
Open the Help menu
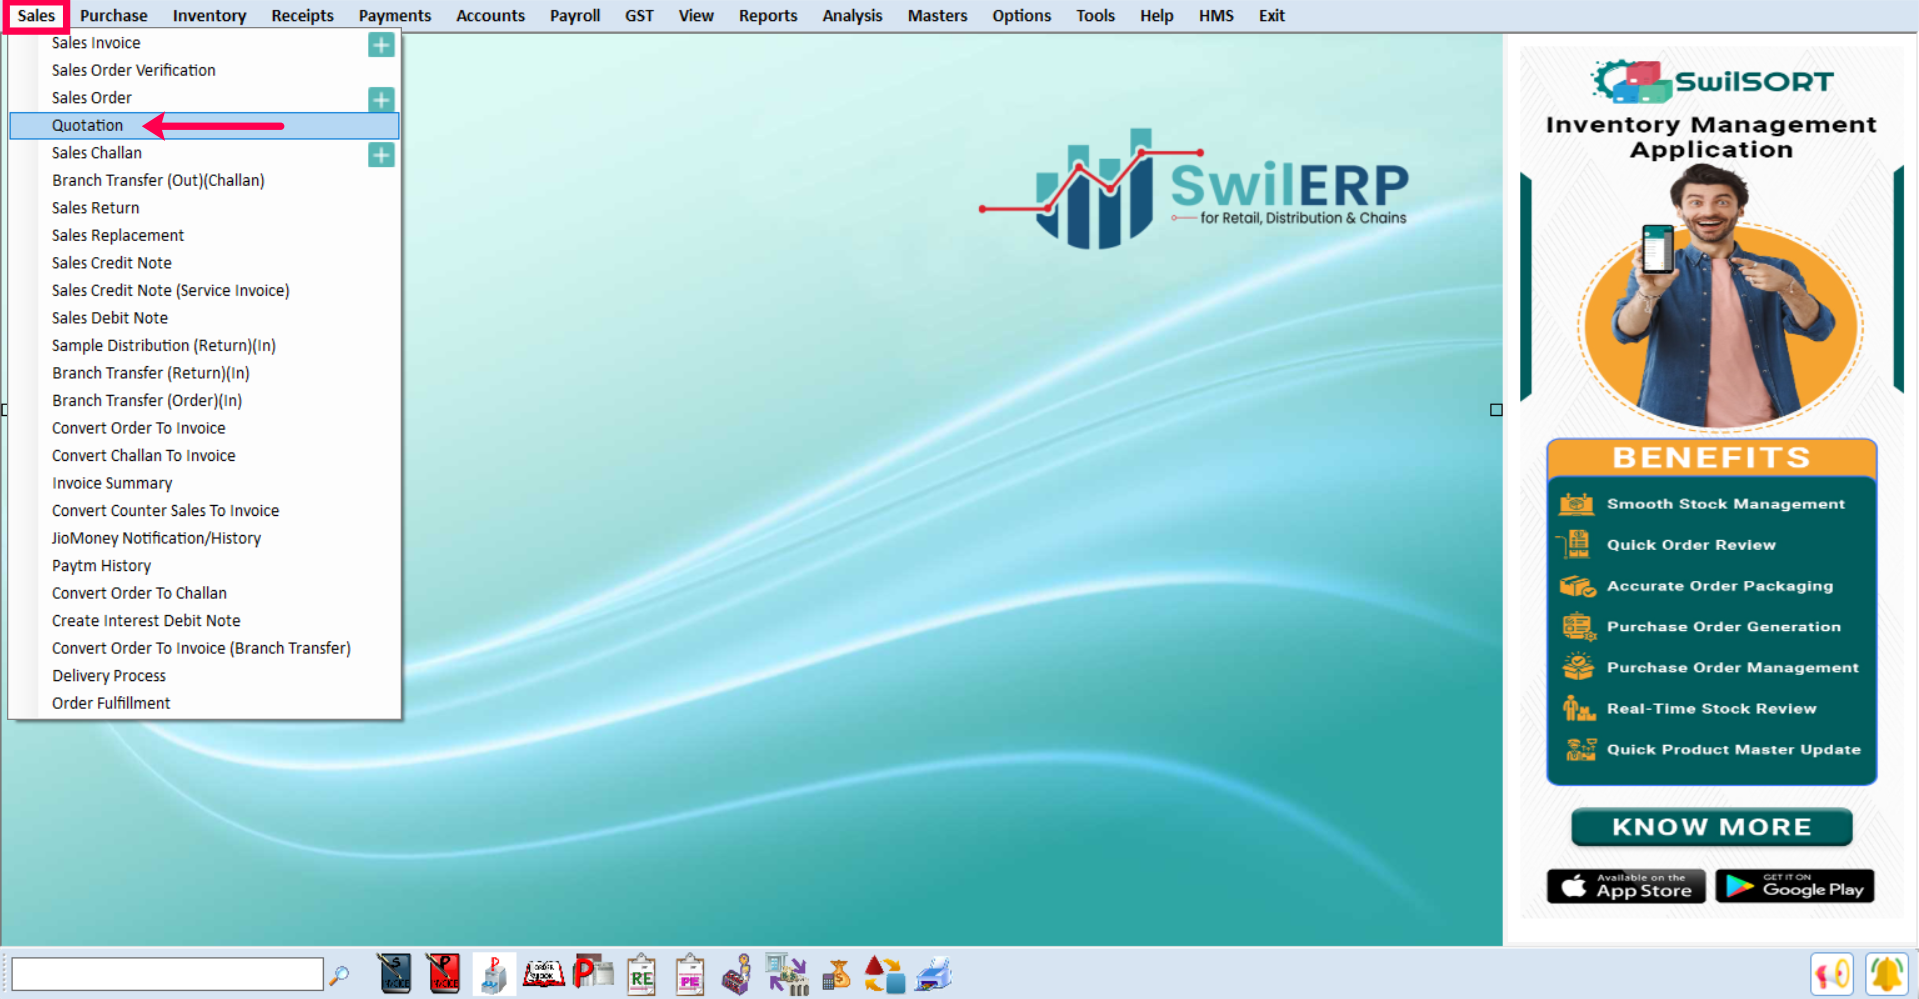pyautogui.click(x=1156, y=15)
